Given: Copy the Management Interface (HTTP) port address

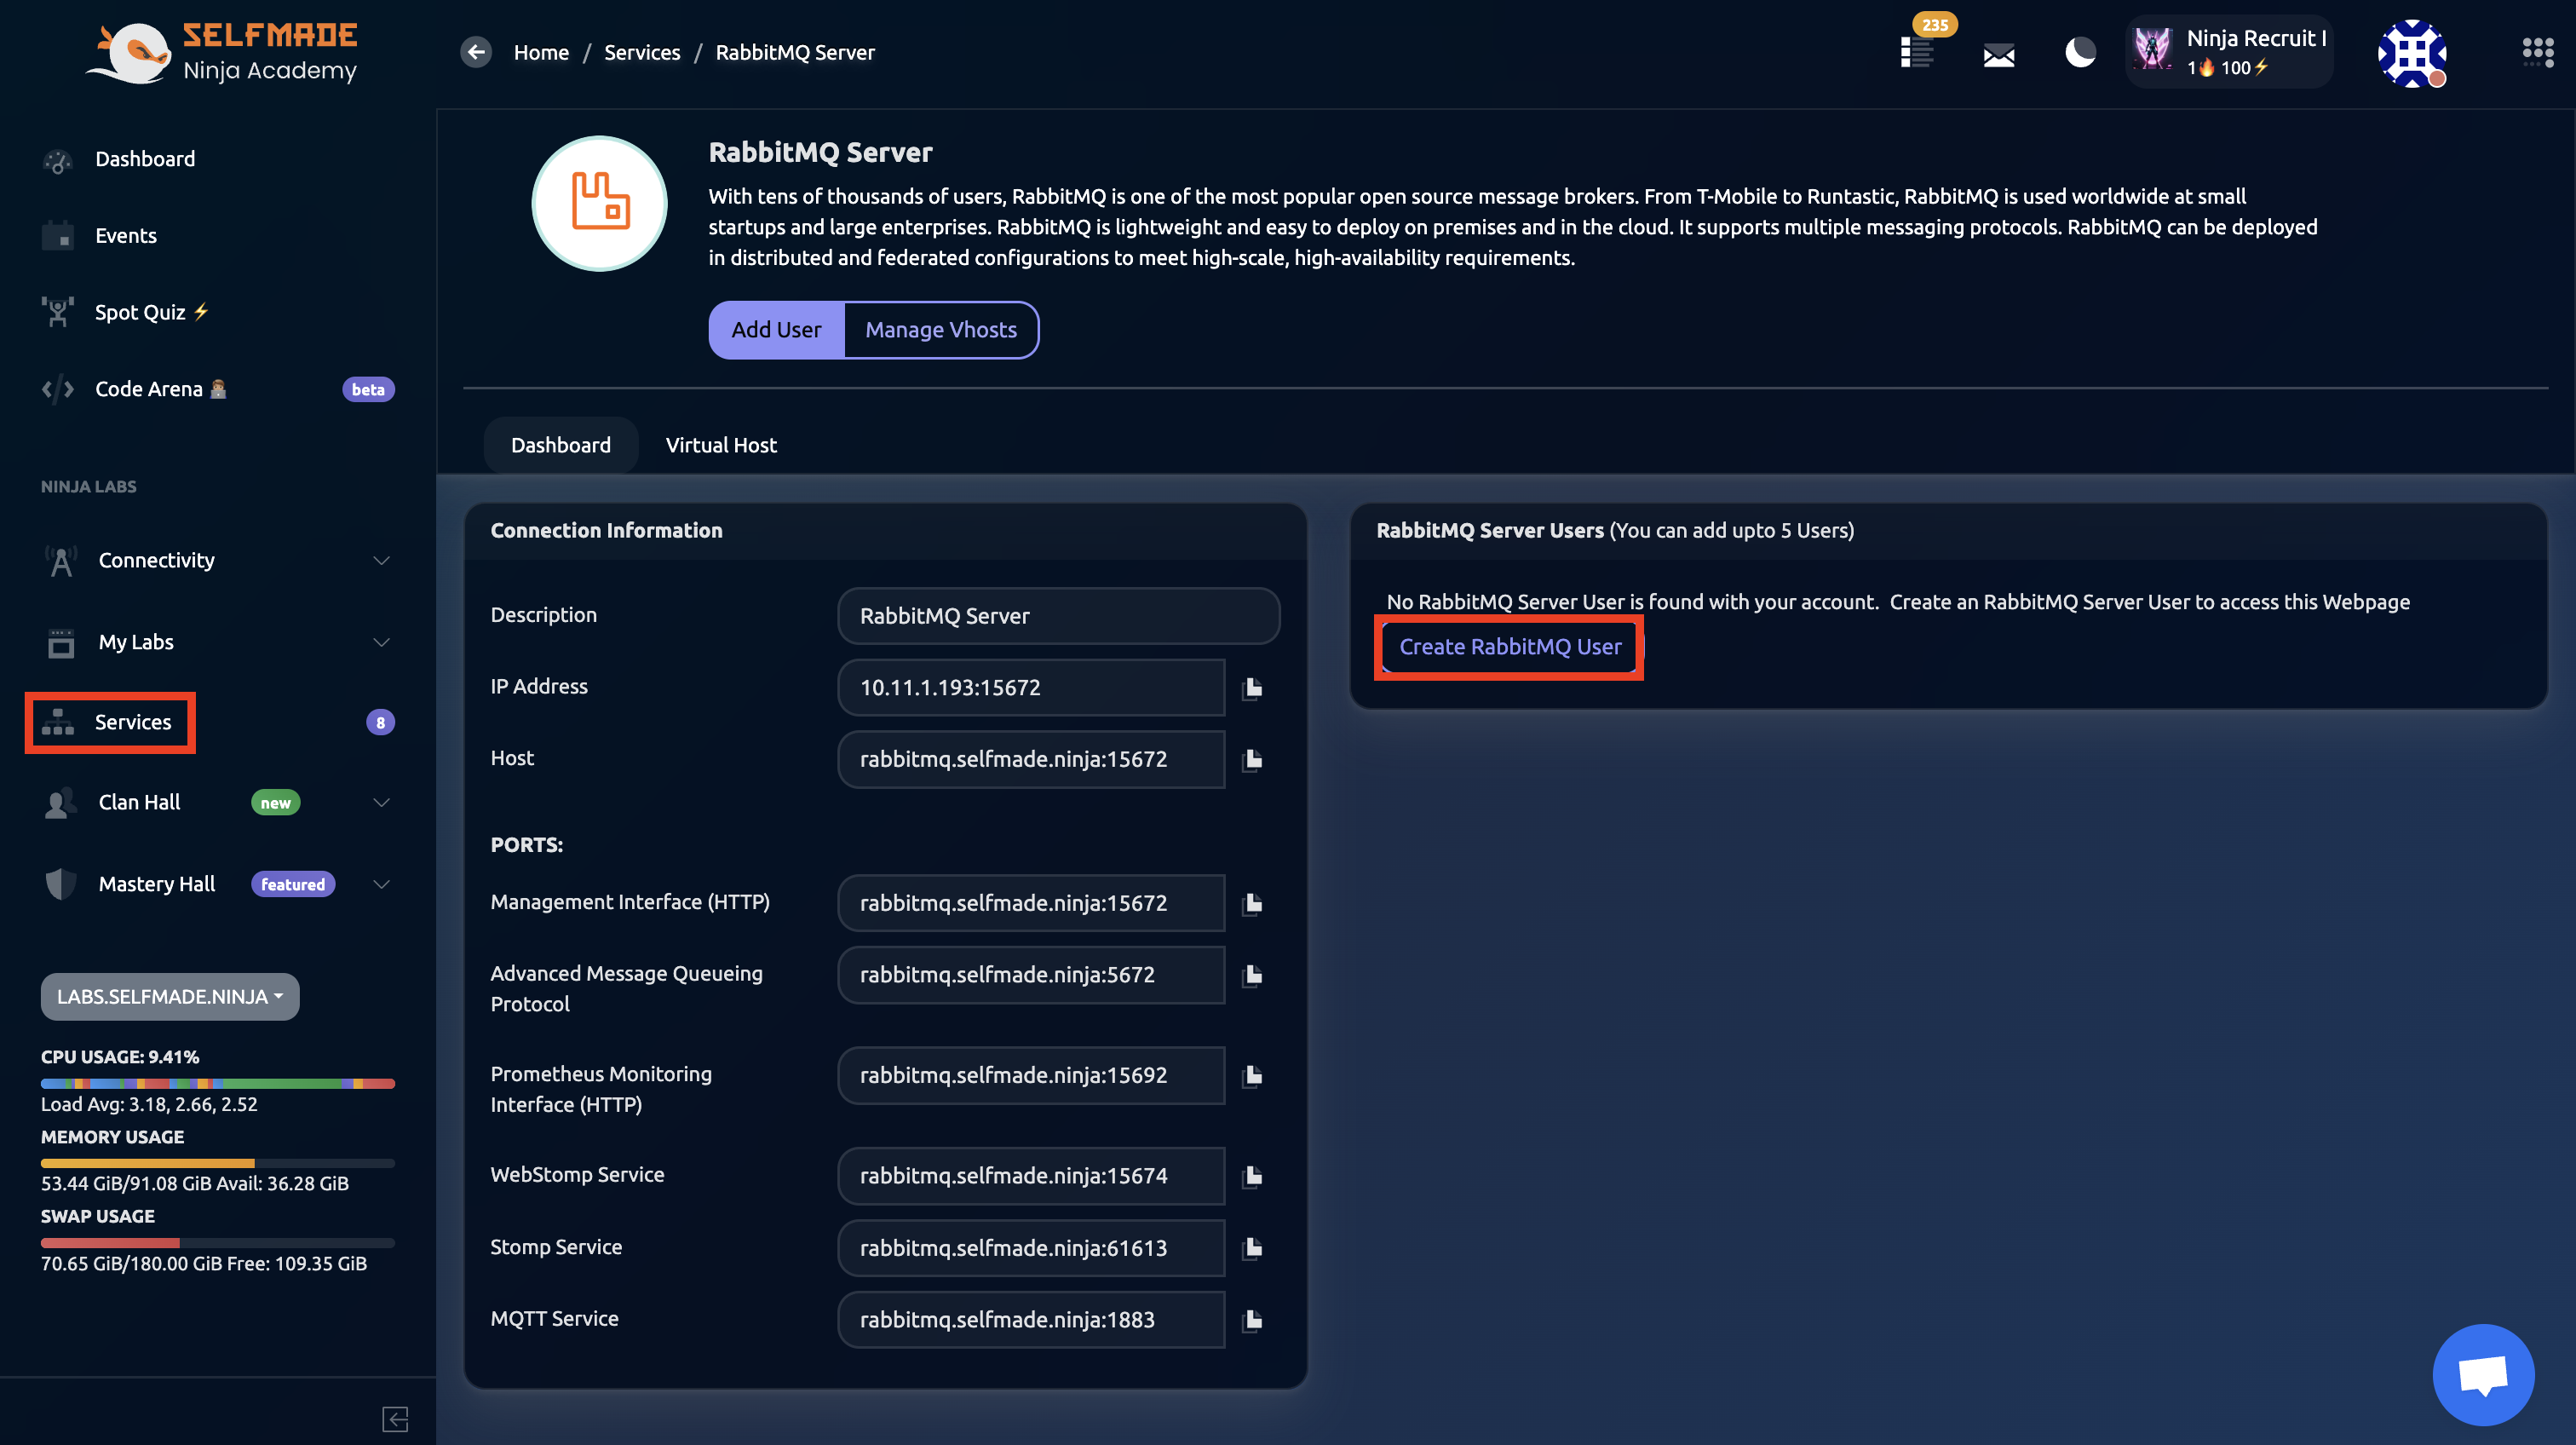Looking at the screenshot, I should click(1252, 904).
